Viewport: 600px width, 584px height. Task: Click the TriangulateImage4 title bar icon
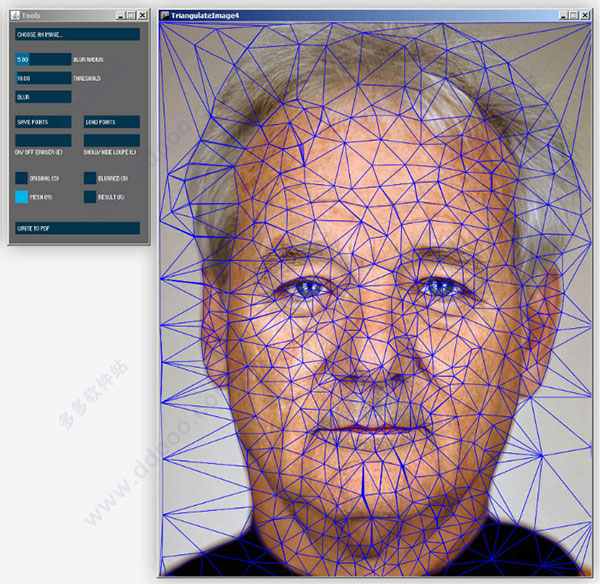point(165,15)
